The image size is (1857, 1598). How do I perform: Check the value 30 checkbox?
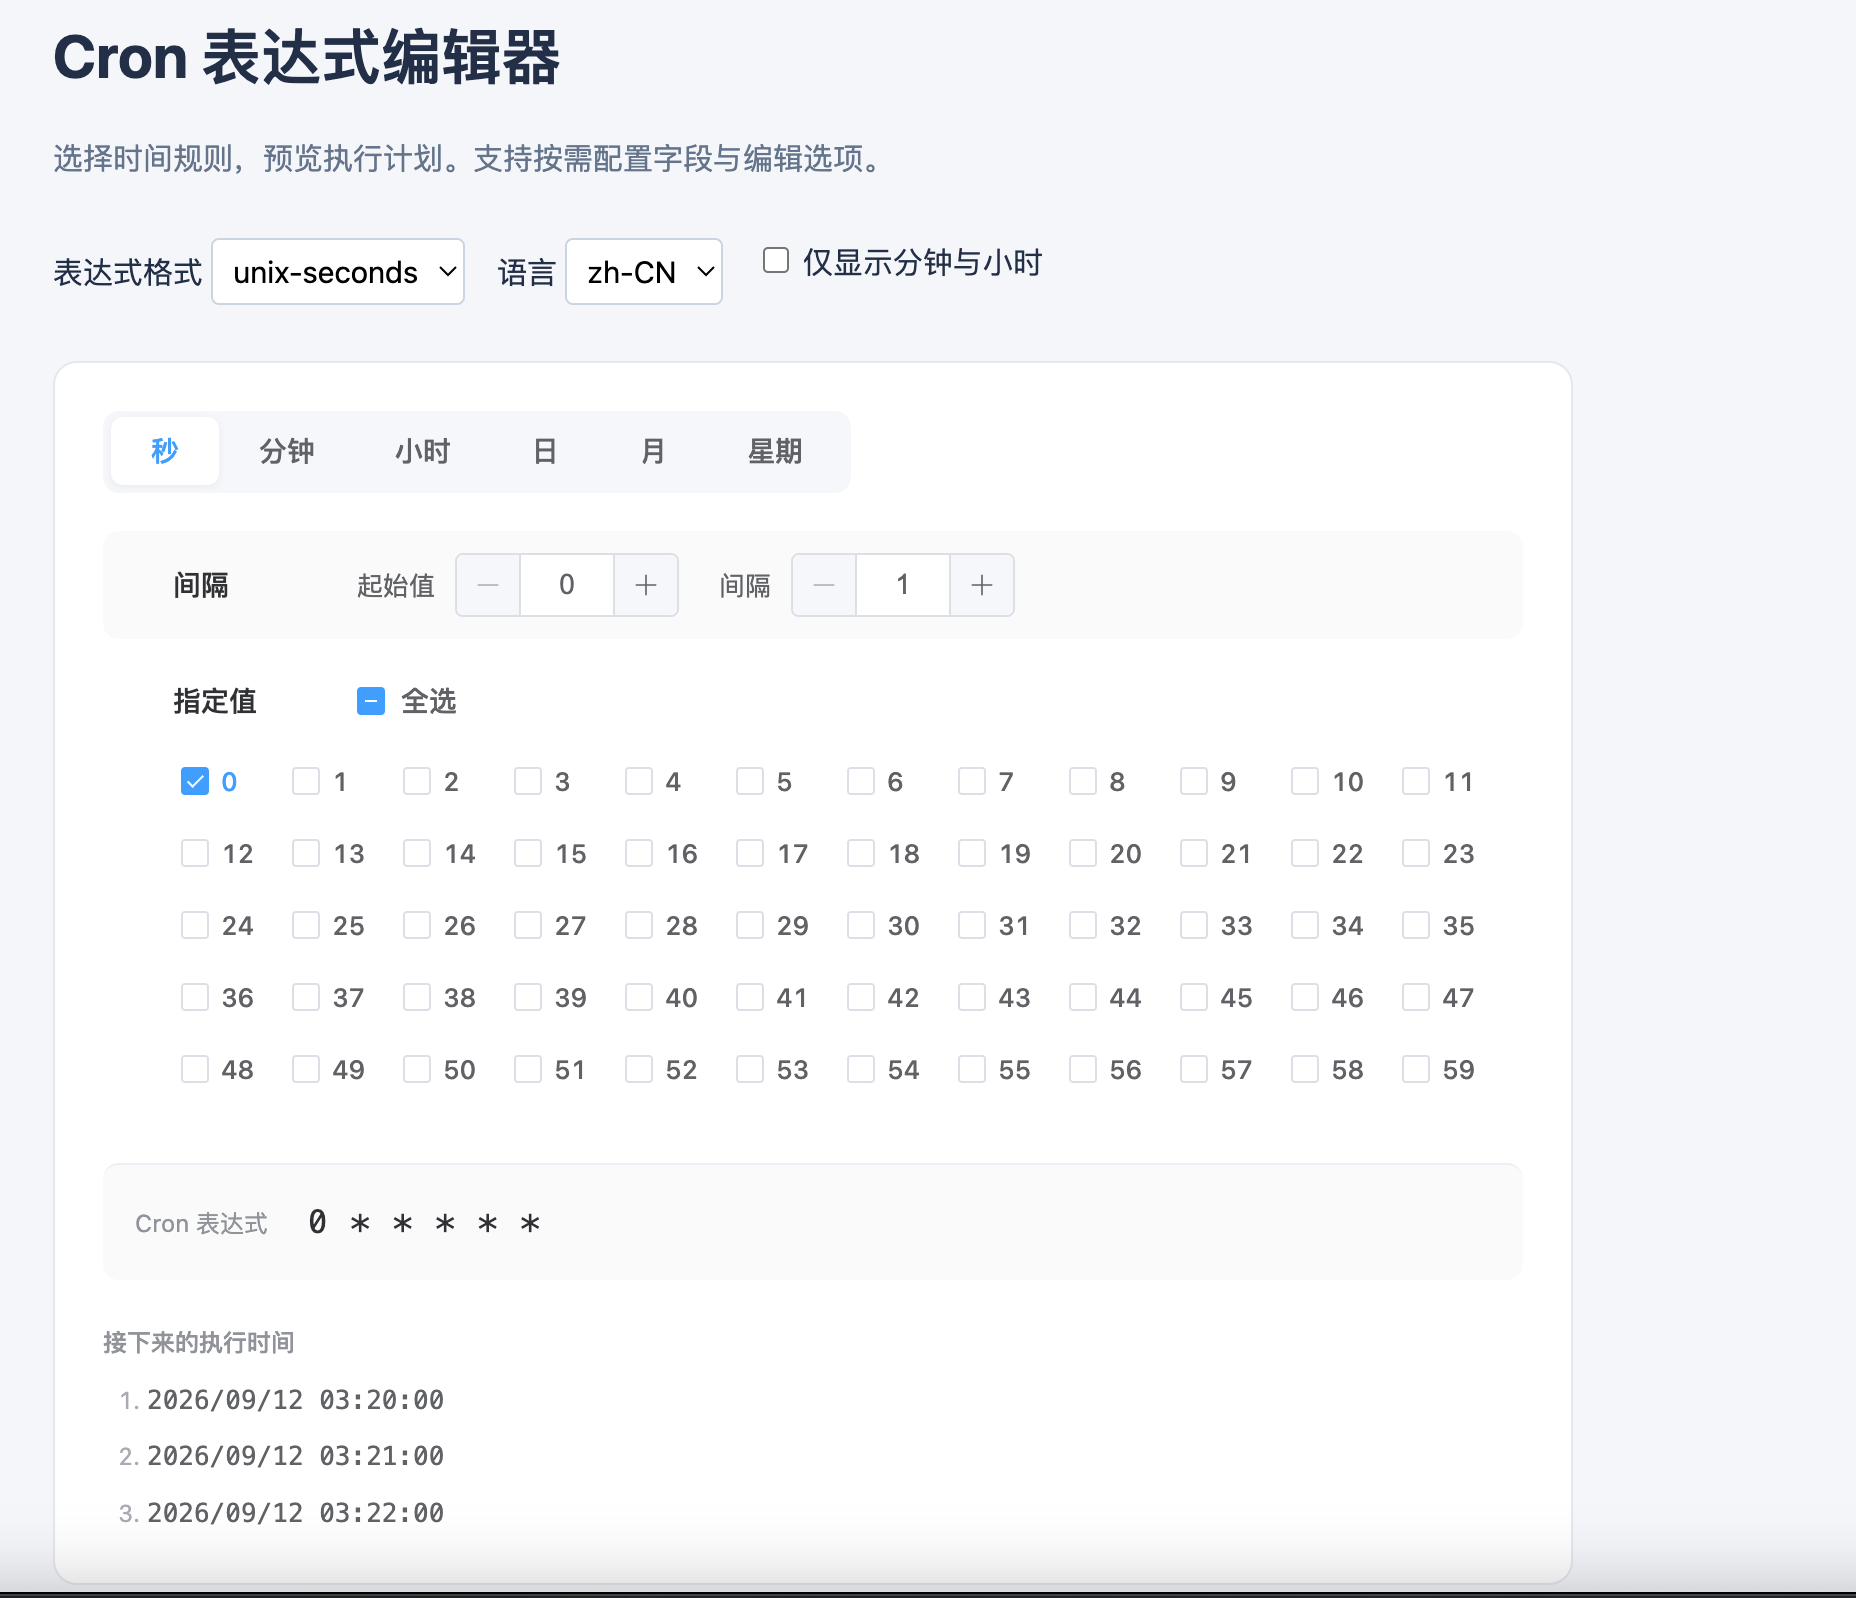[x=861, y=925]
